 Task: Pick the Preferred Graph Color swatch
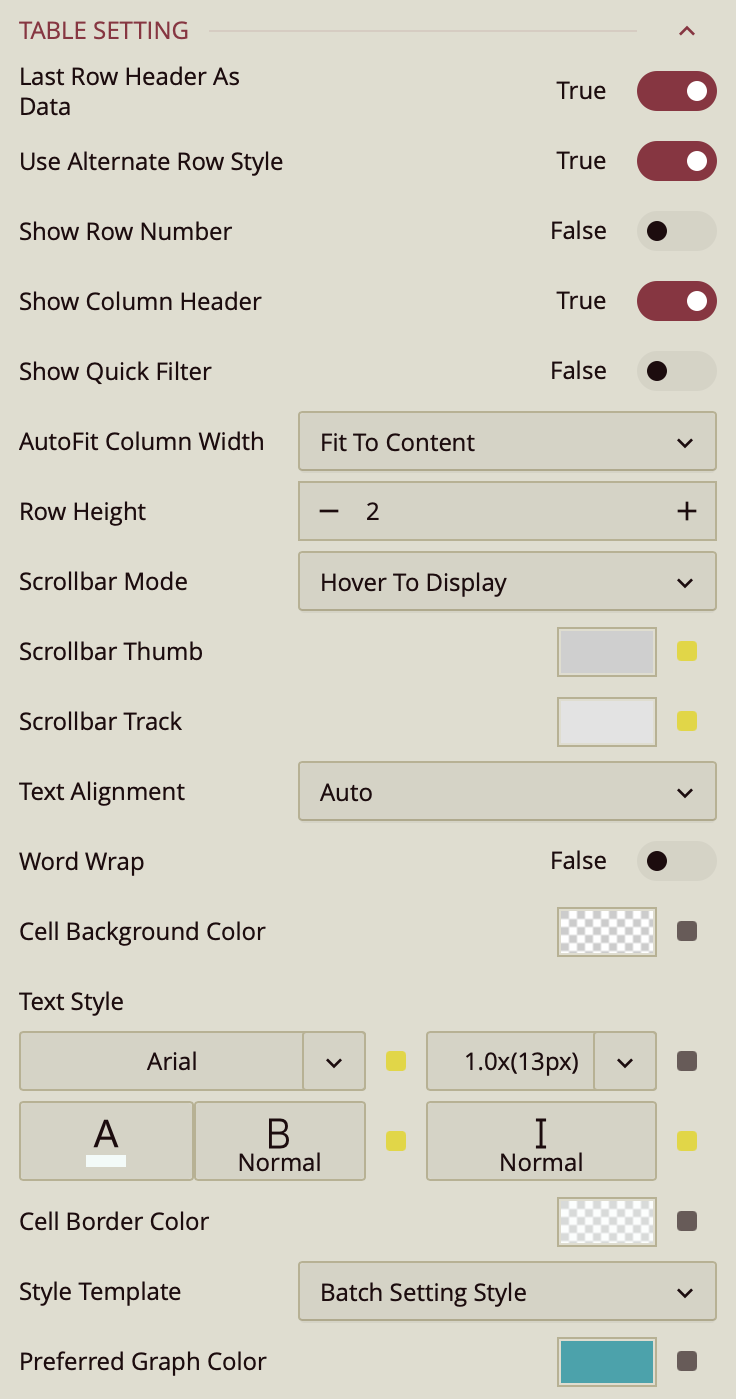click(607, 1361)
